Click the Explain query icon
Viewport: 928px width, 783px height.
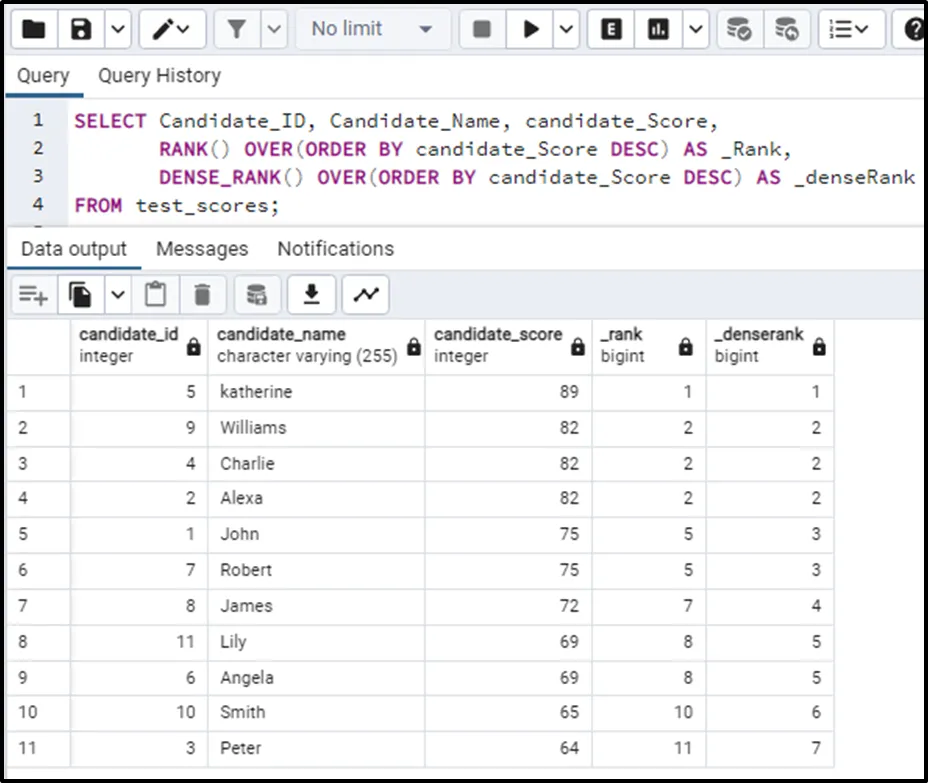coord(611,29)
